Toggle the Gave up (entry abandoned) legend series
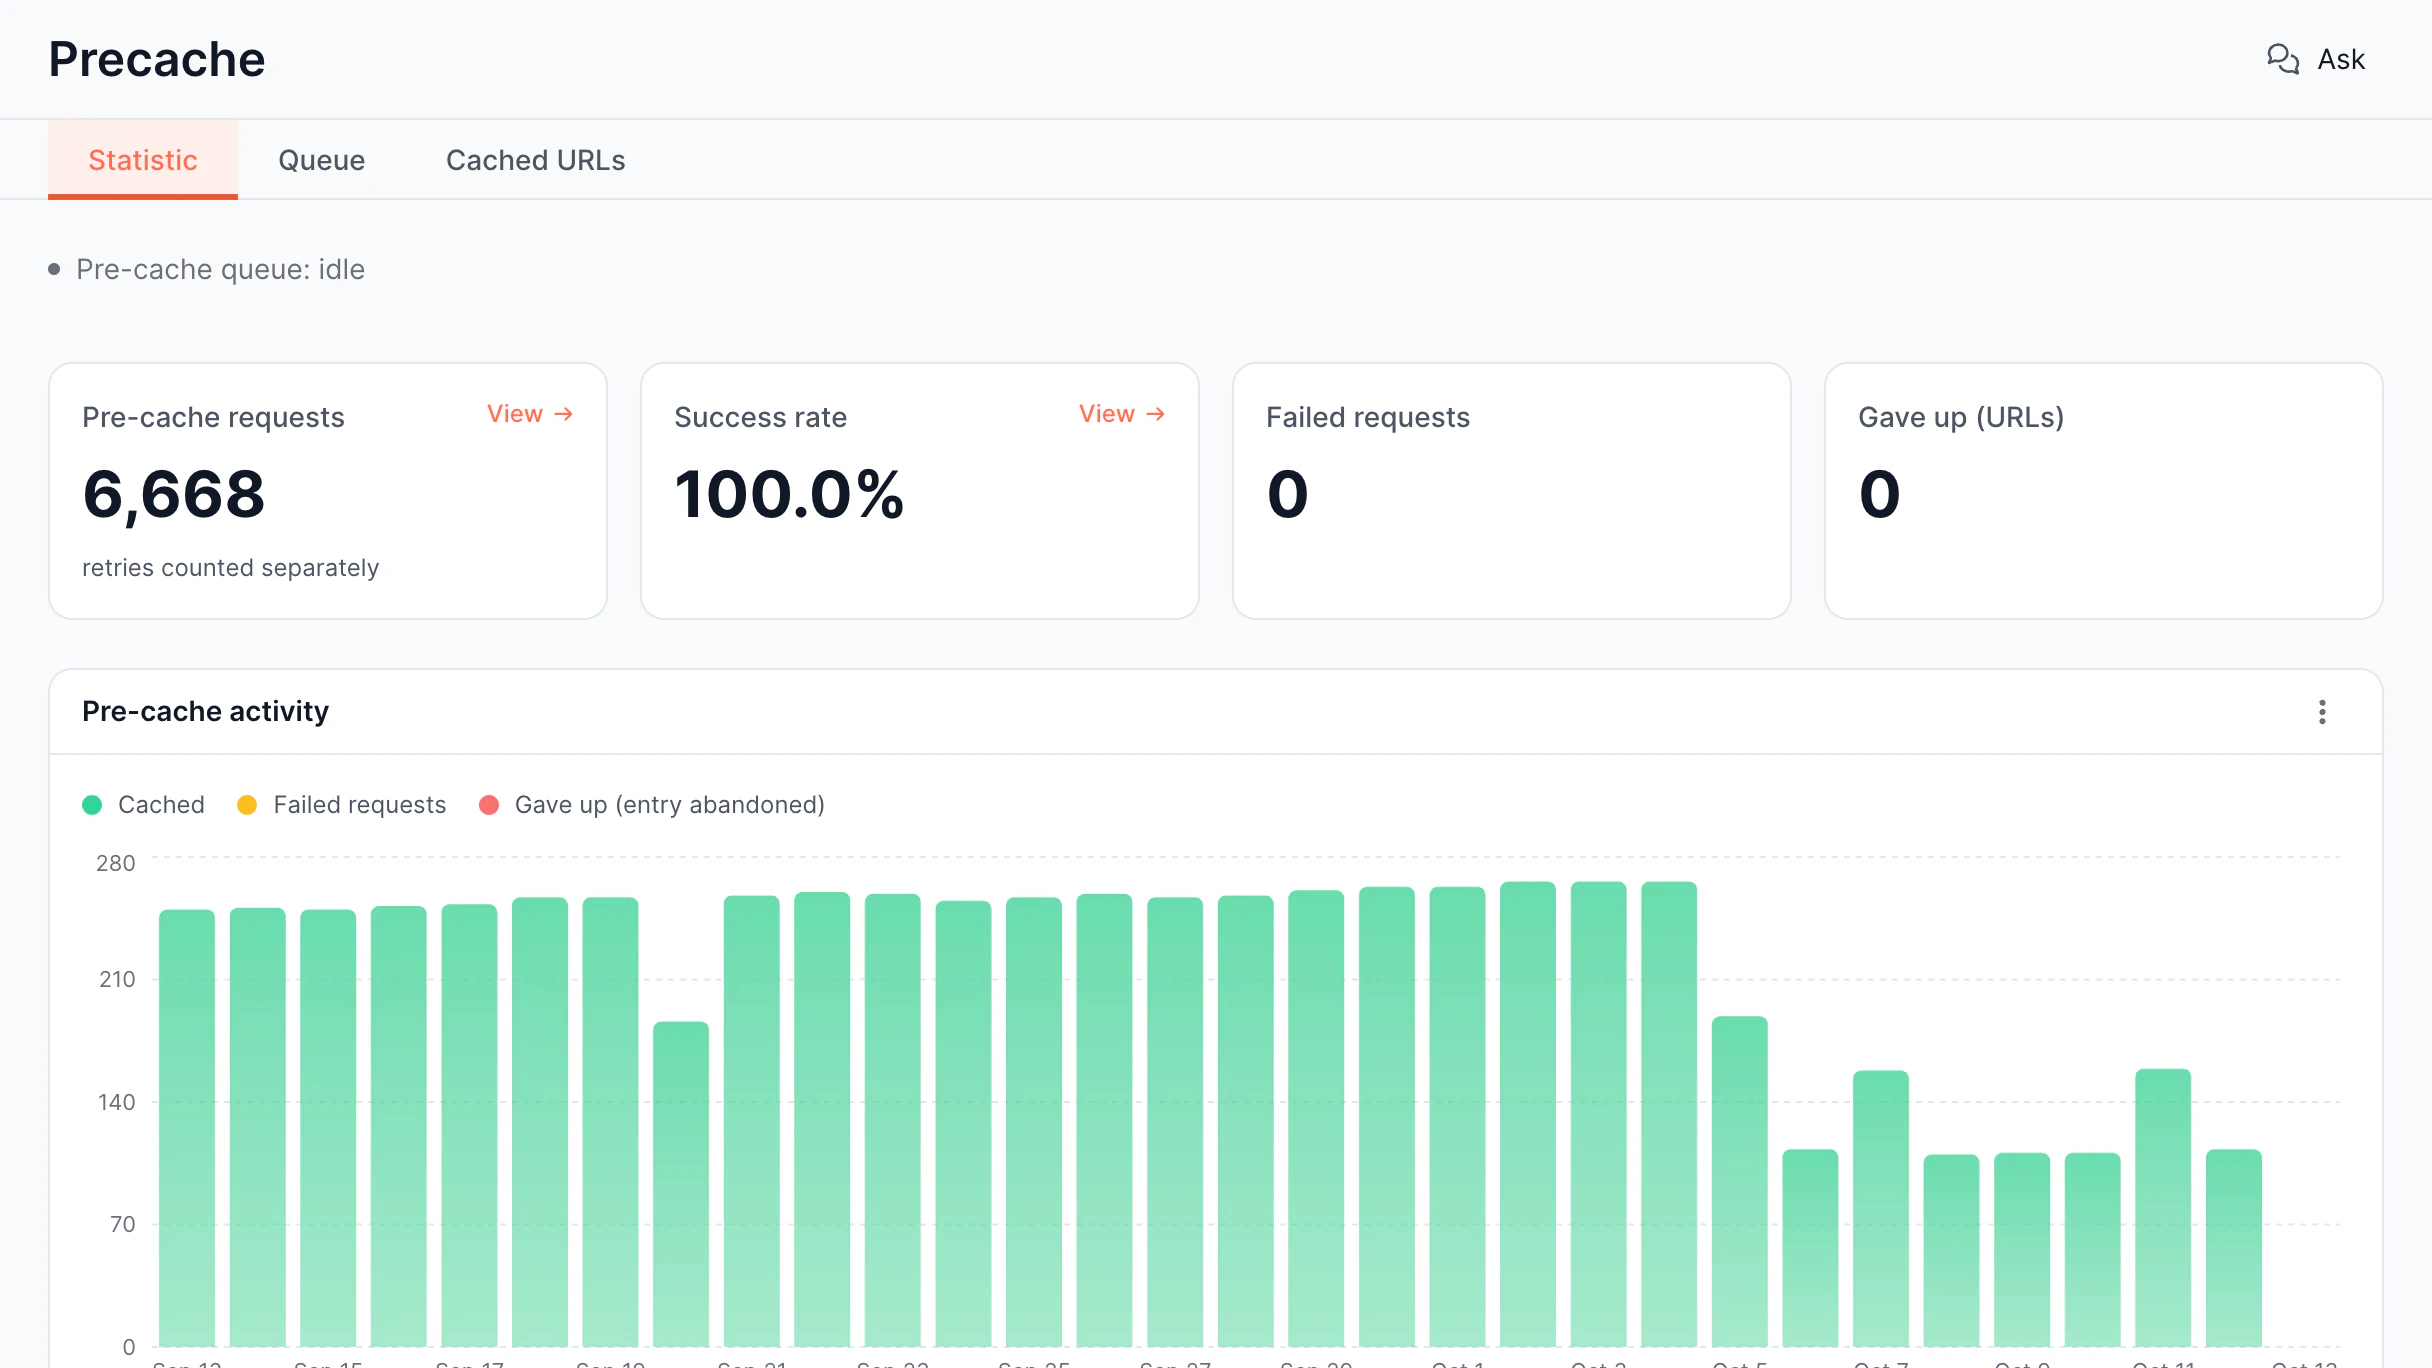 click(x=652, y=805)
